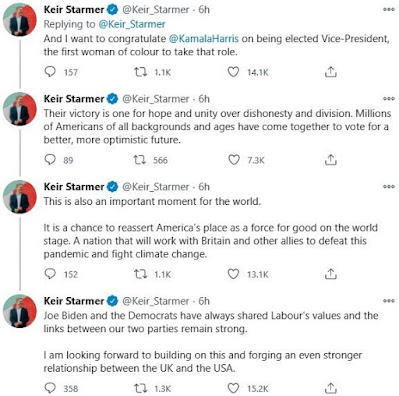
Task: Open the @KamalaHarris mention link
Action: pos(204,39)
